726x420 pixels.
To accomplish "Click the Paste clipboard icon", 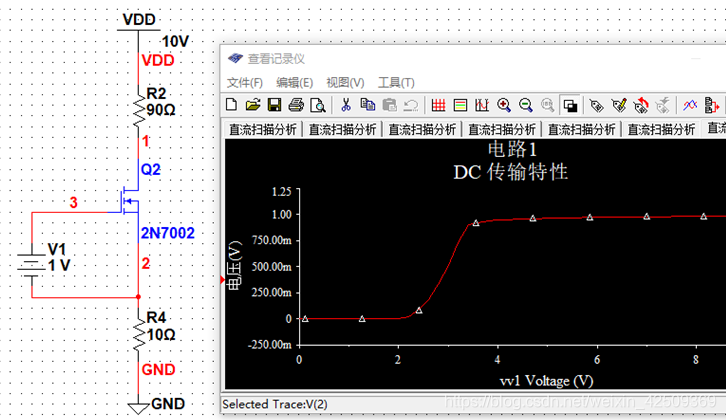I will (x=389, y=105).
